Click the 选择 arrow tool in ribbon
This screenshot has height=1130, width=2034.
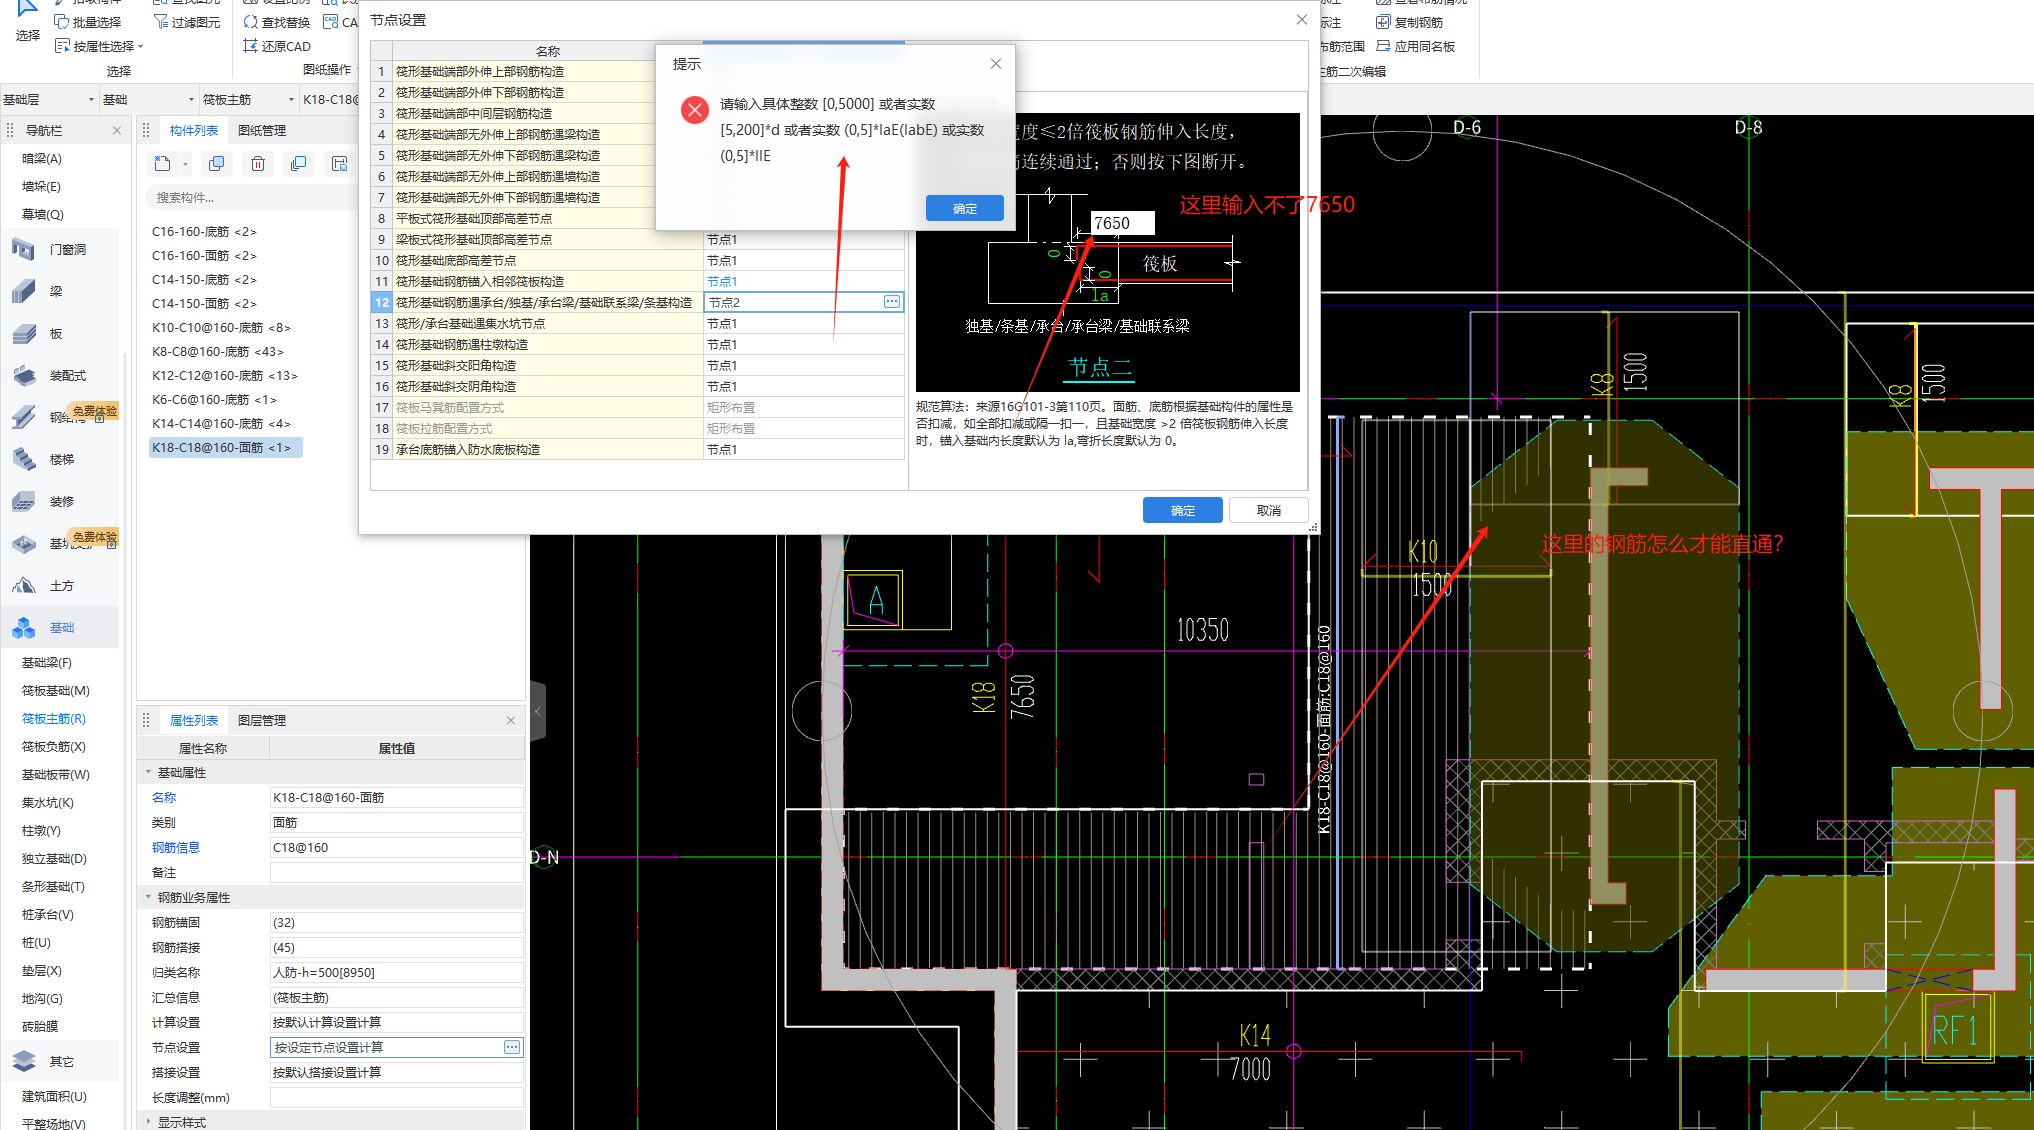(27, 20)
